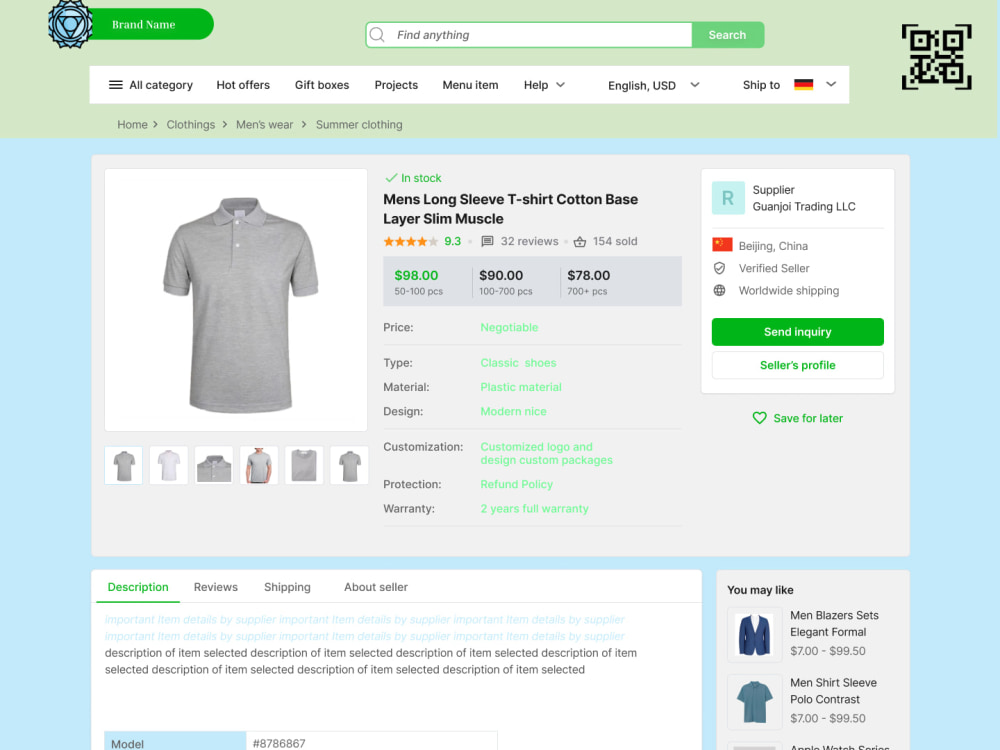1000x750 pixels.
Task: Click the blue brand logo emblem
Action: [x=70, y=24]
